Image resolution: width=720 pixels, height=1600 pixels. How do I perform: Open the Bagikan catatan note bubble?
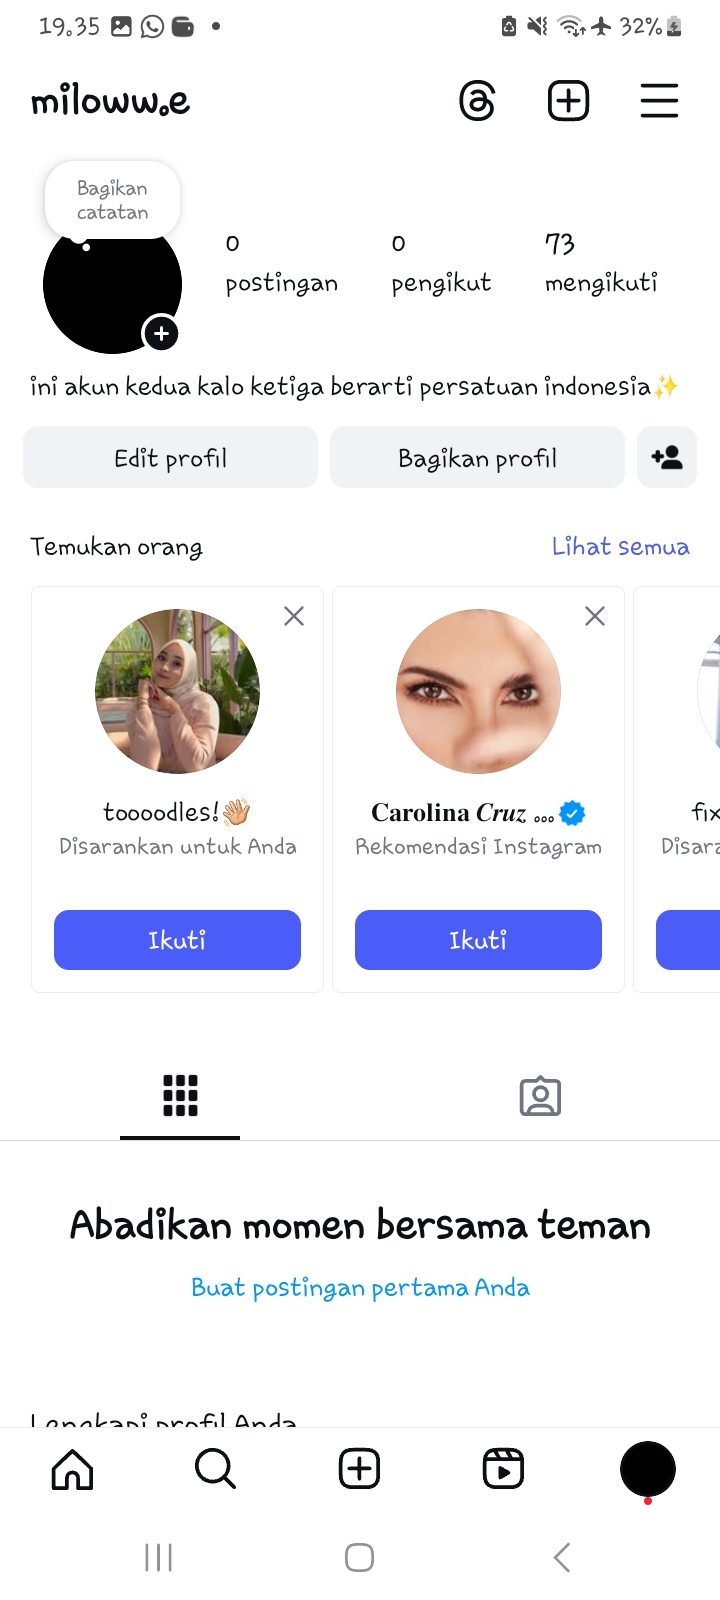[x=112, y=200]
